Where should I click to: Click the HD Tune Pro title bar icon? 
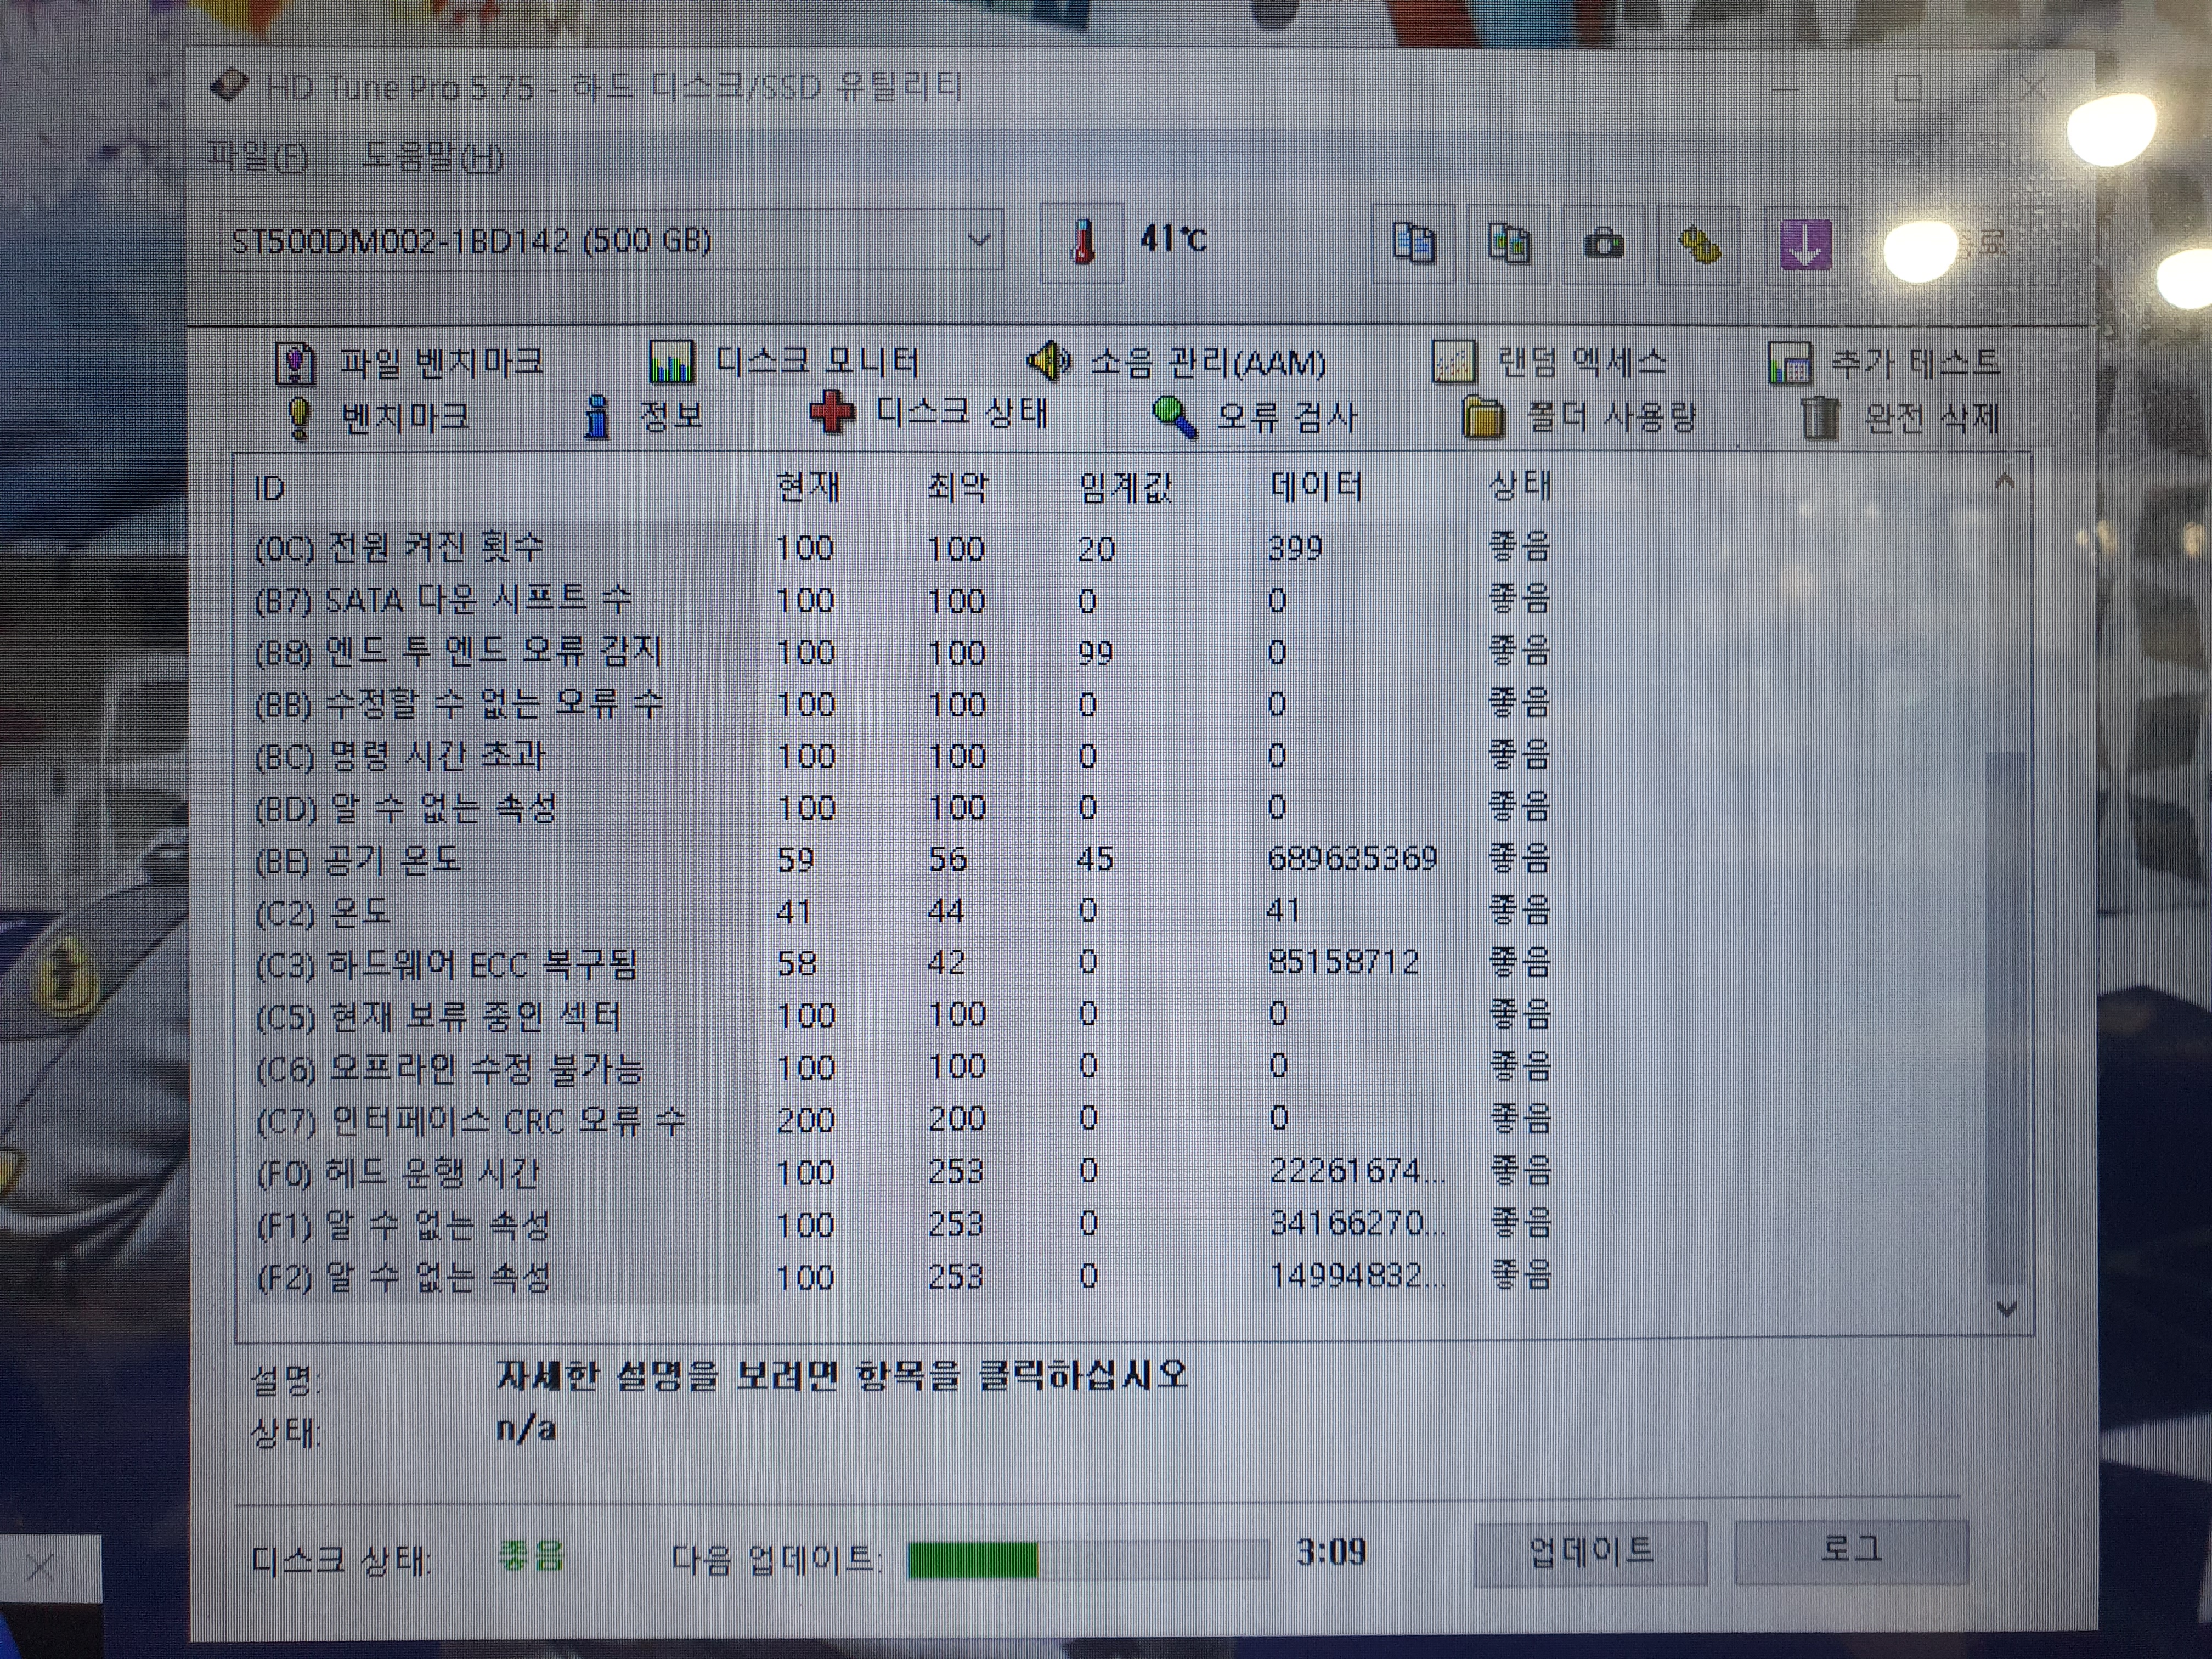229,87
